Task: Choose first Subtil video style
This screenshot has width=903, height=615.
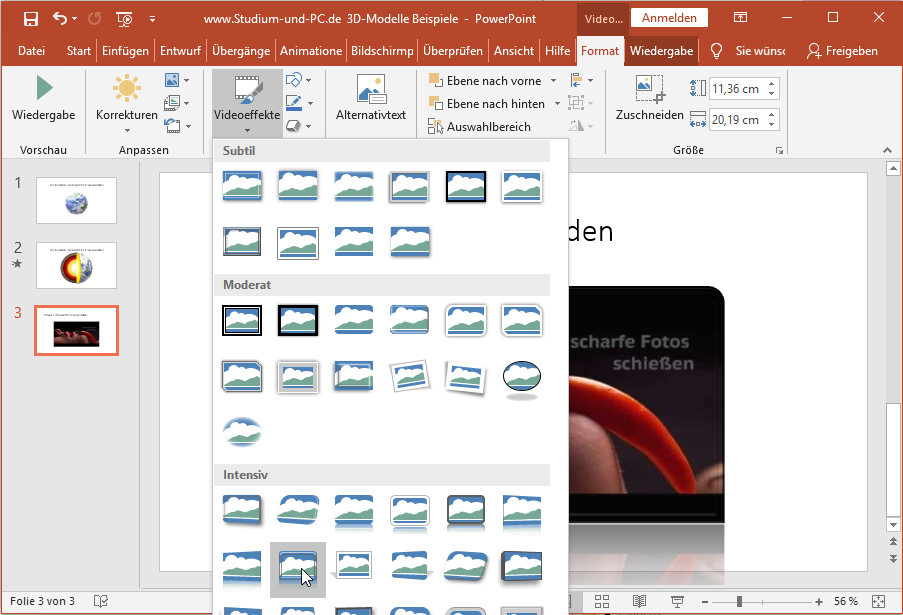Action: click(x=242, y=186)
